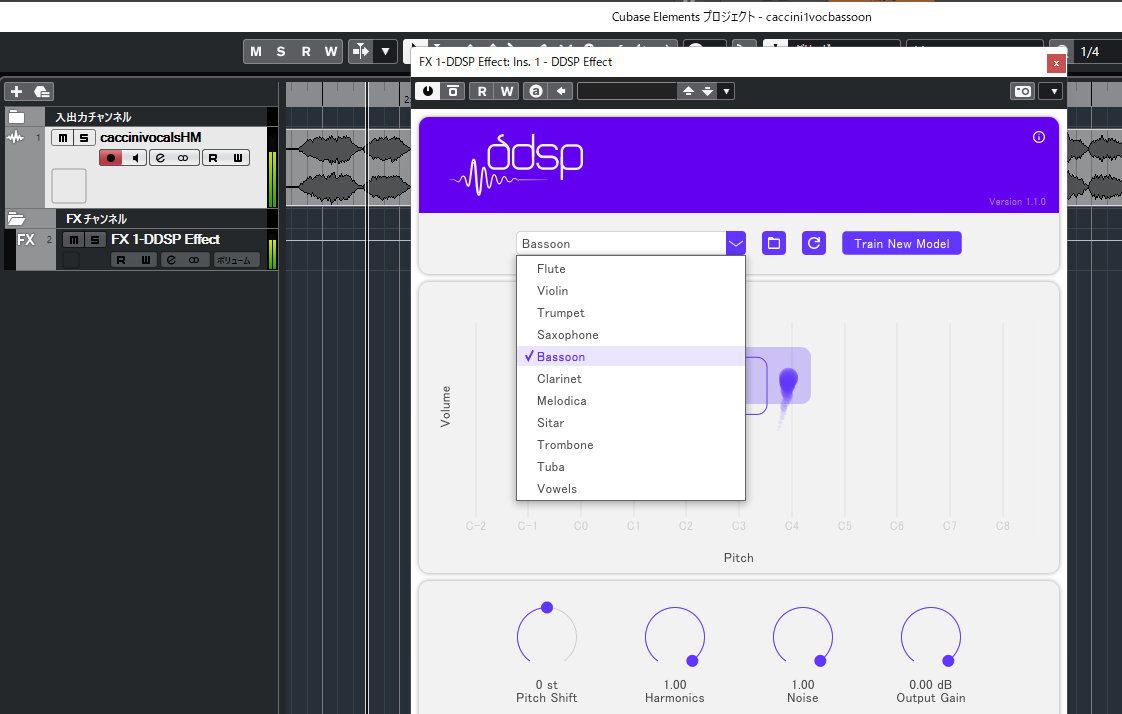Open the dropdown at plugin window top right
Viewport: 1122px width, 714px height.
(x=1051, y=90)
